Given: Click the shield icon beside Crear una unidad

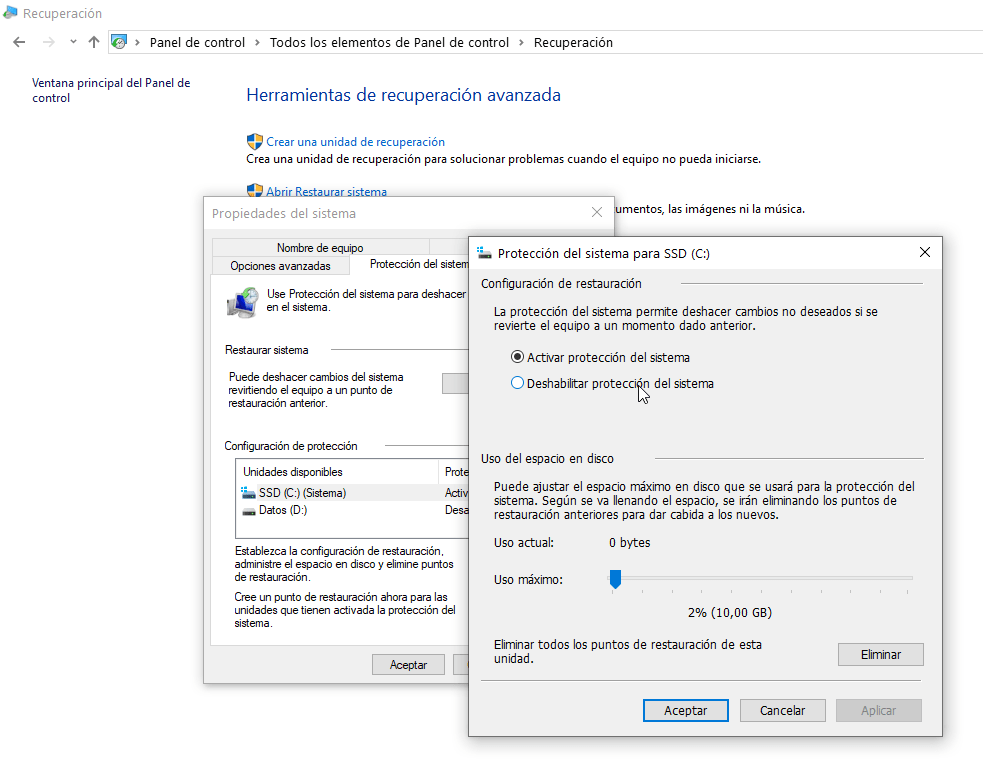Looking at the screenshot, I should [254, 142].
